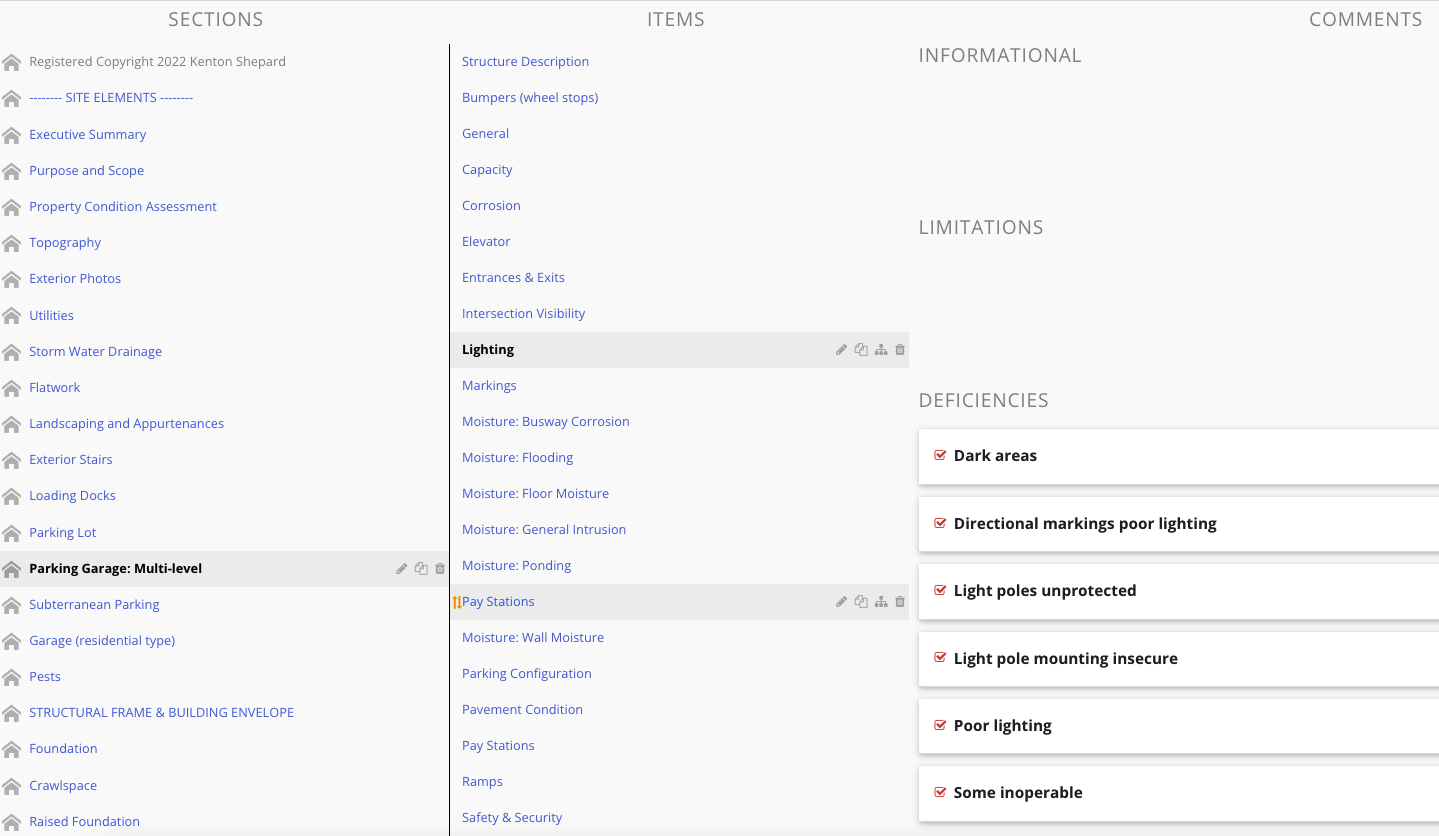Image resolution: width=1439 pixels, height=836 pixels.
Task: Open the Raised Foundation section
Action: [84, 822]
